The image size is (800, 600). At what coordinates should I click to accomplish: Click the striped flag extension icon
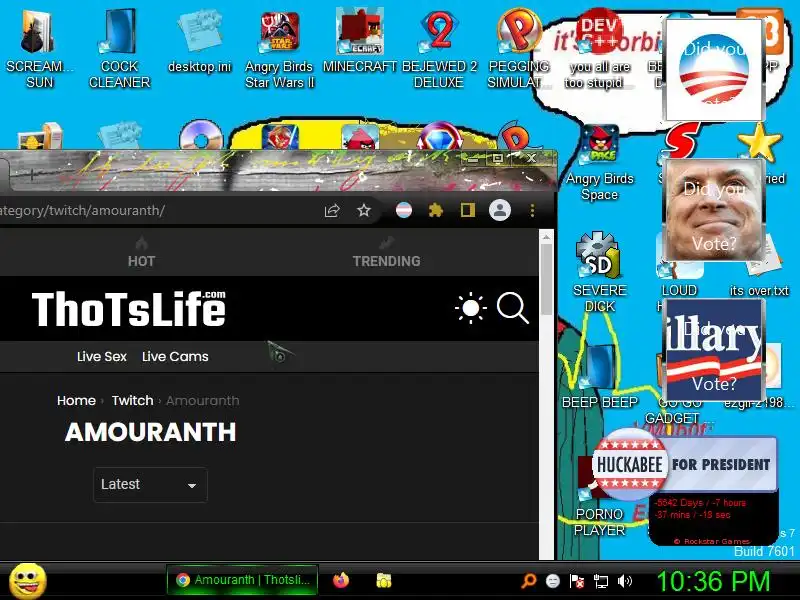404,210
